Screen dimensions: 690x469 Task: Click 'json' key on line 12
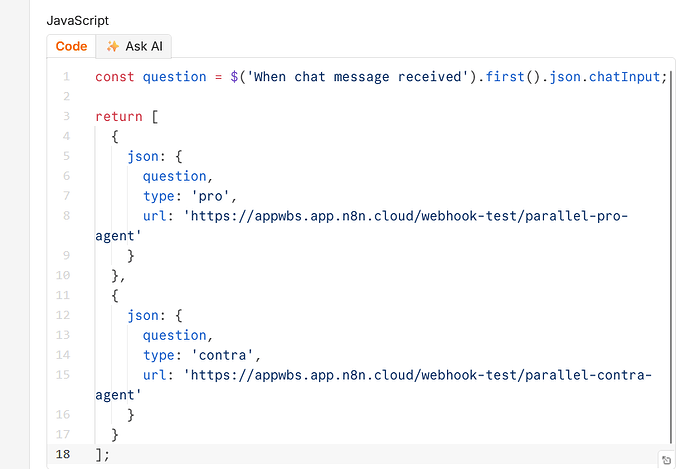click(143, 315)
